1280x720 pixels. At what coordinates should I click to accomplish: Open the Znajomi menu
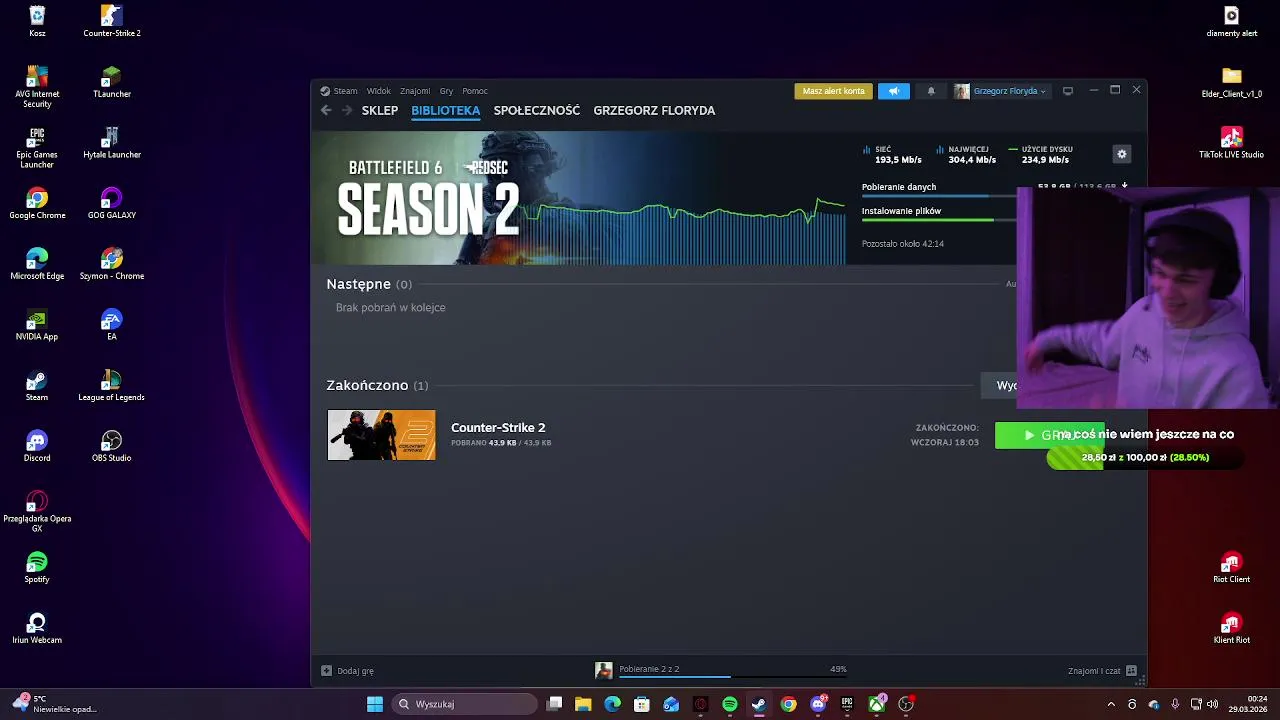click(x=415, y=91)
